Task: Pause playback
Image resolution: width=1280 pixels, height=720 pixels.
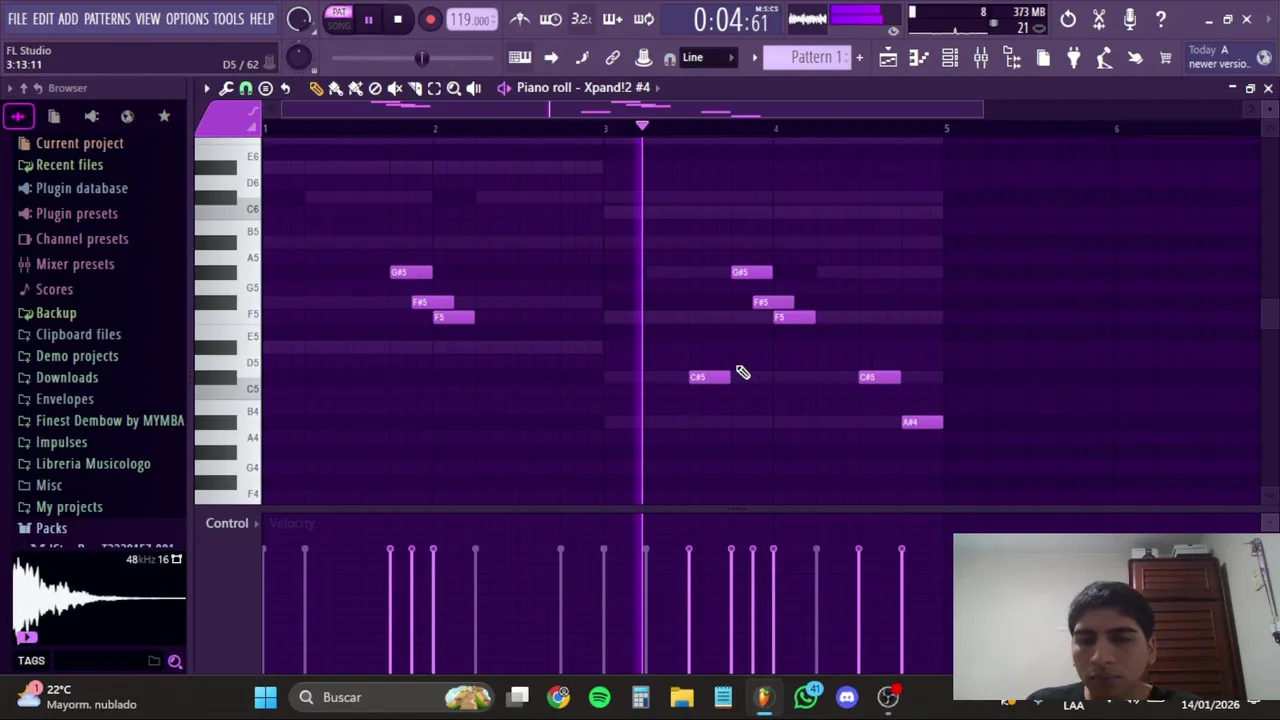Action: pyautogui.click(x=368, y=19)
